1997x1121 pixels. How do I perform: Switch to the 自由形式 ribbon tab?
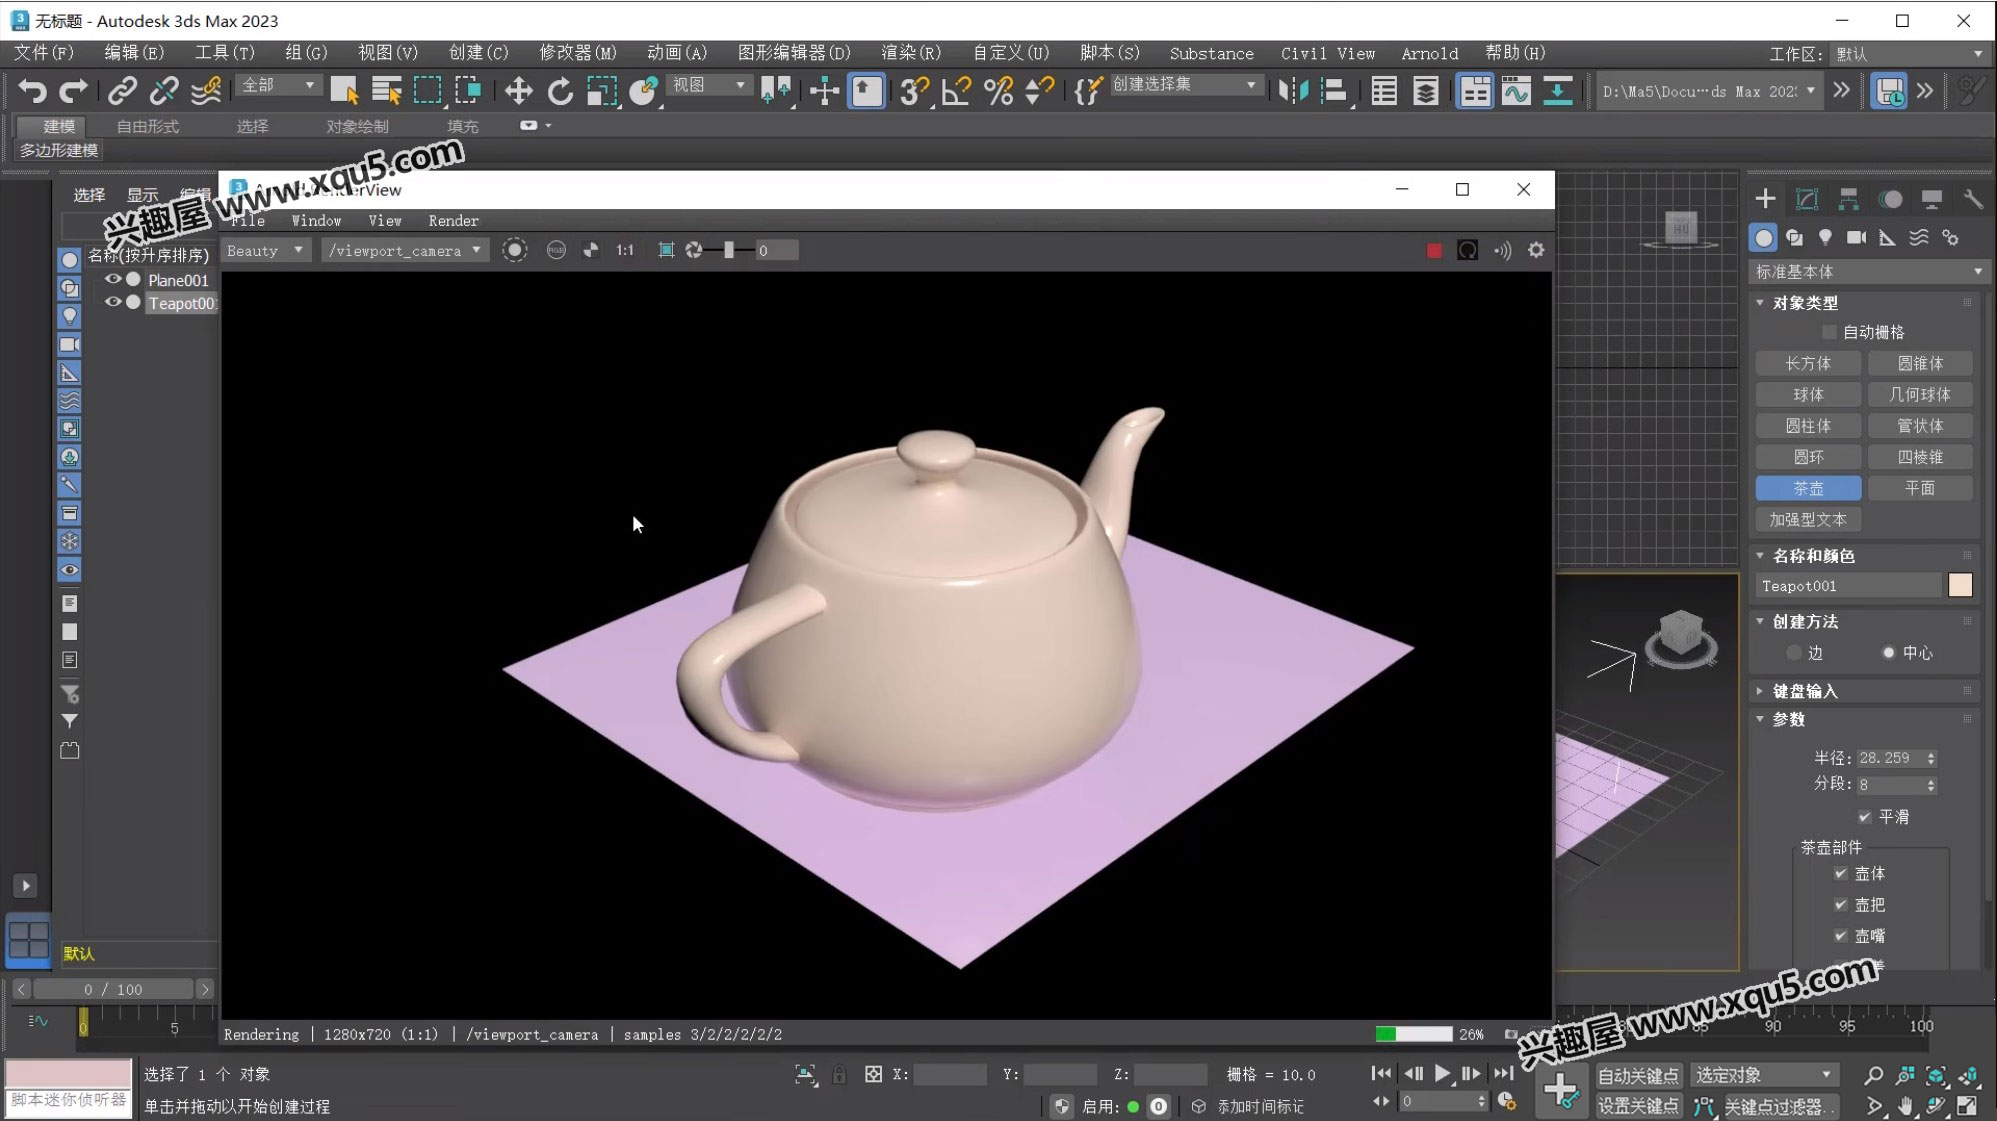click(x=147, y=126)
